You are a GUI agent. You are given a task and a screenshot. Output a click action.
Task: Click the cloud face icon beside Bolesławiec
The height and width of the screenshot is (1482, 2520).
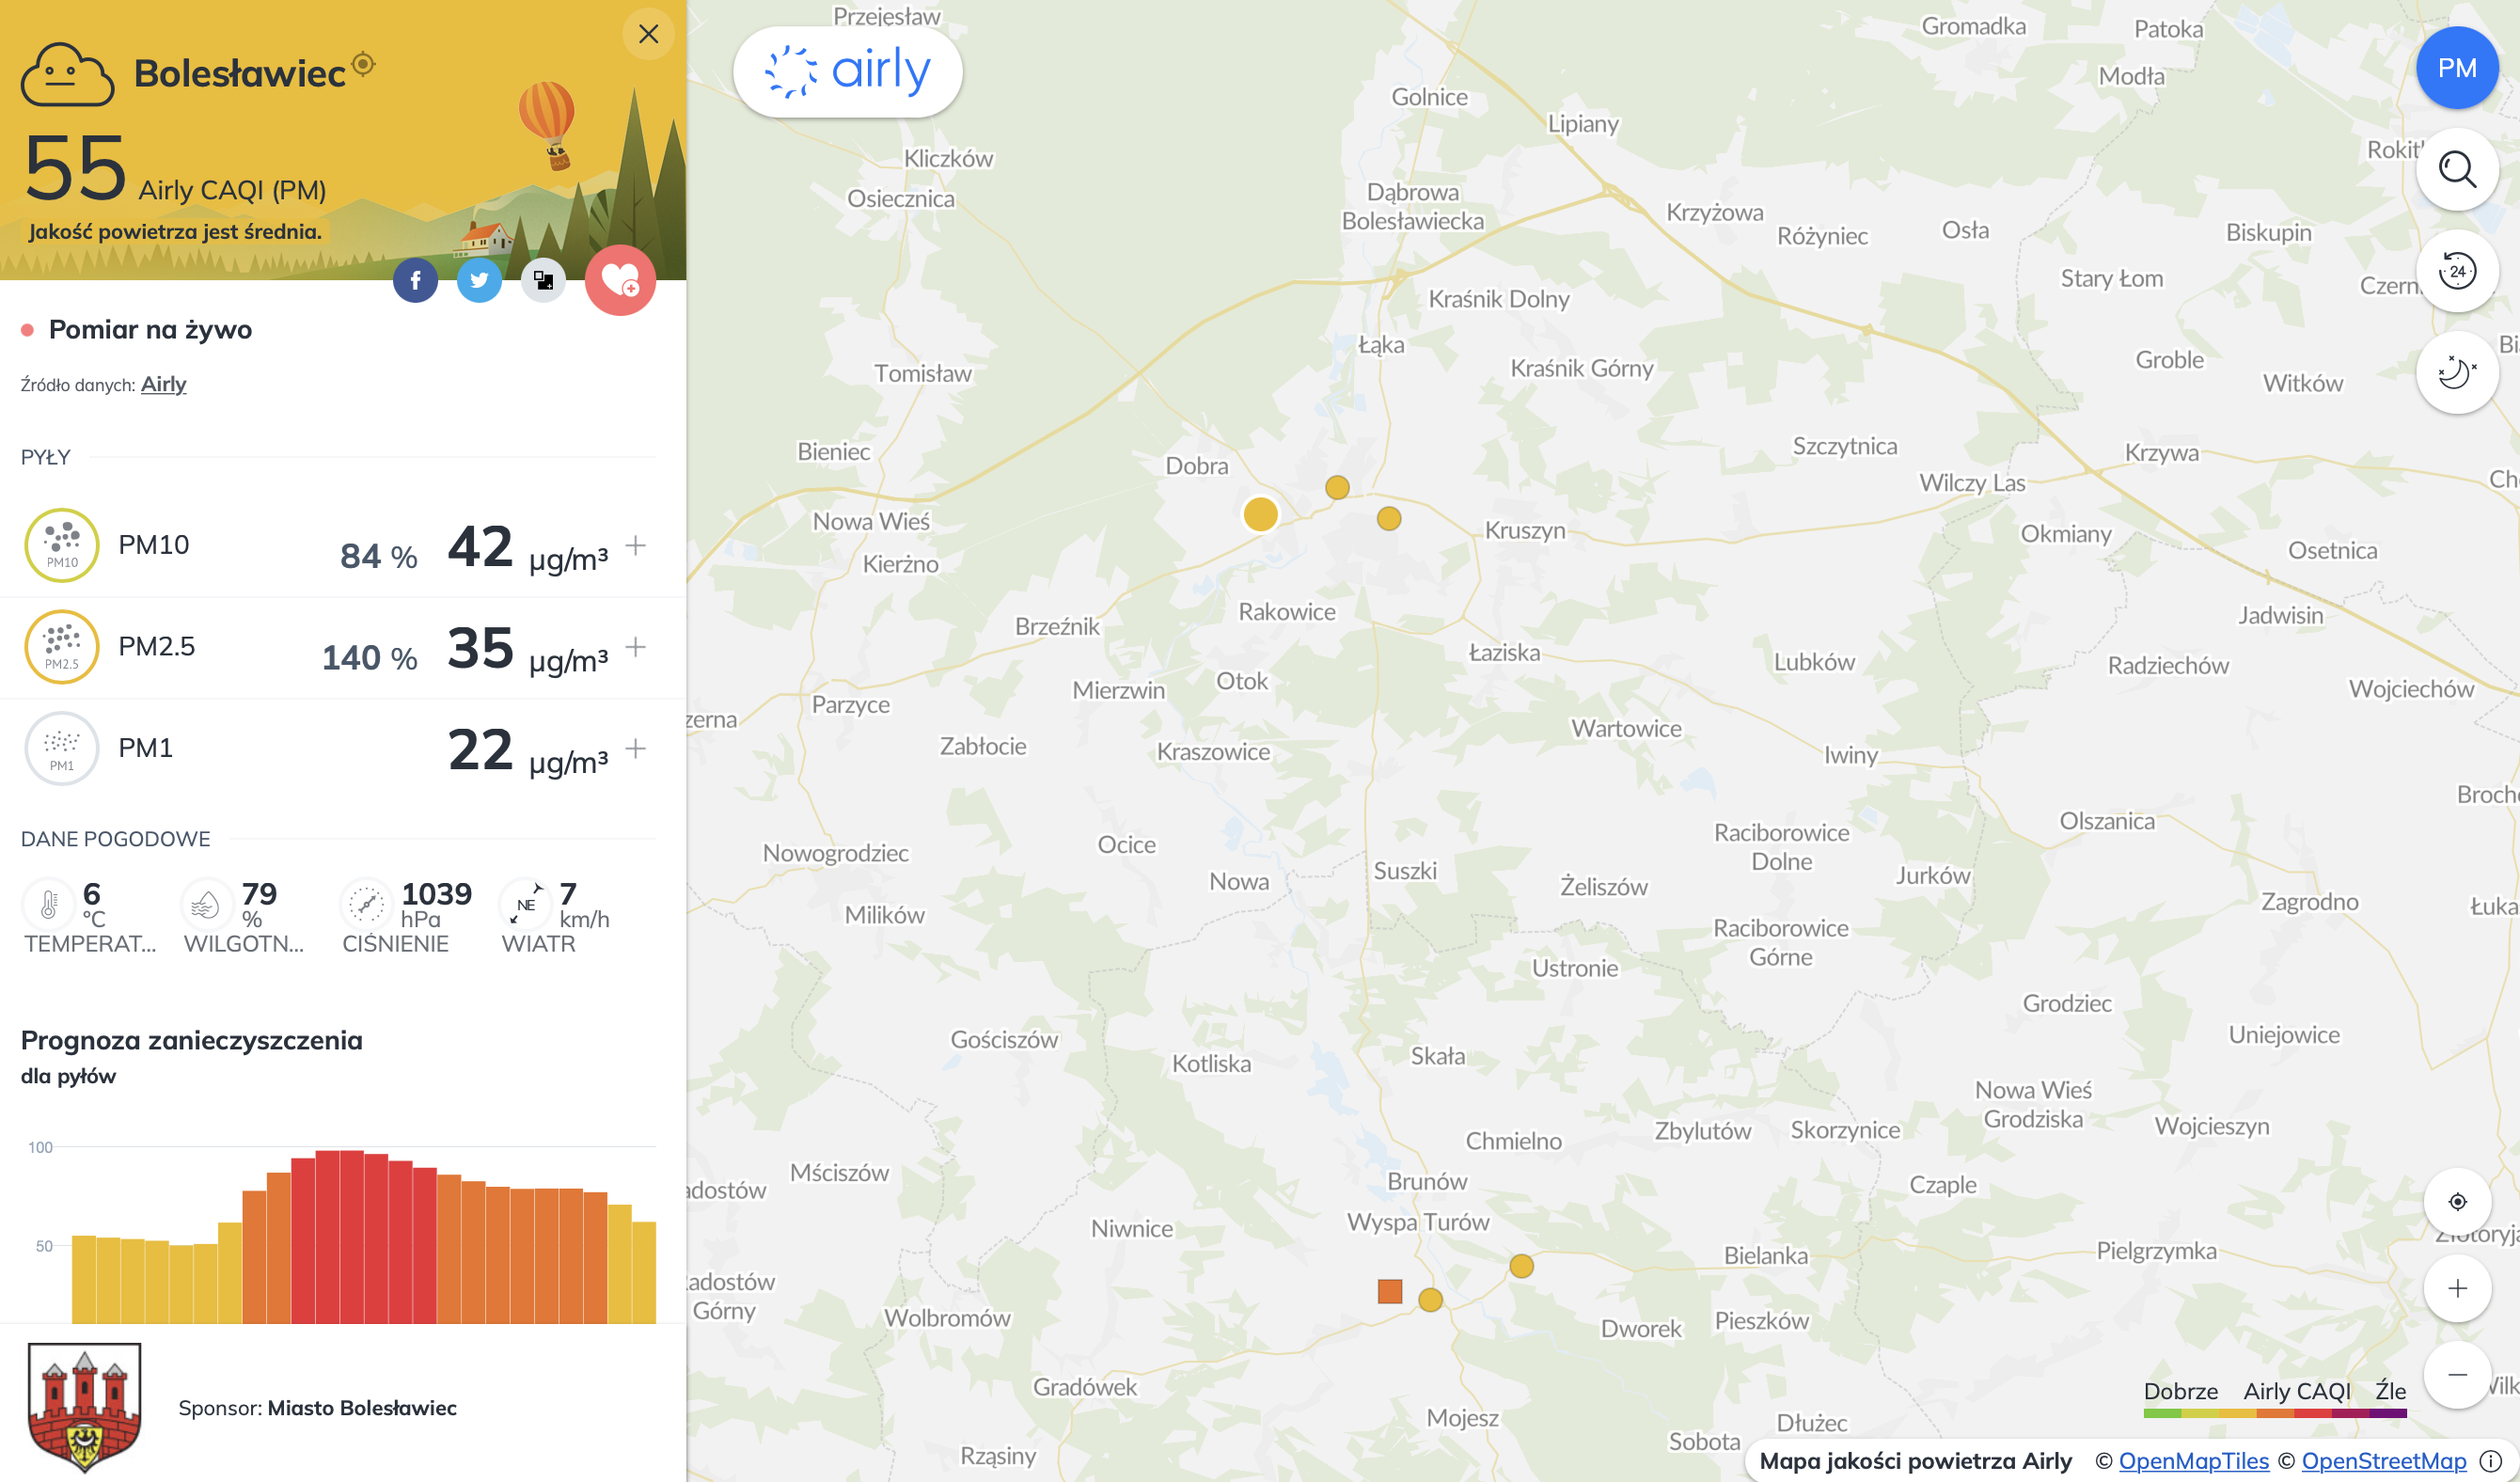pos(67,74)
